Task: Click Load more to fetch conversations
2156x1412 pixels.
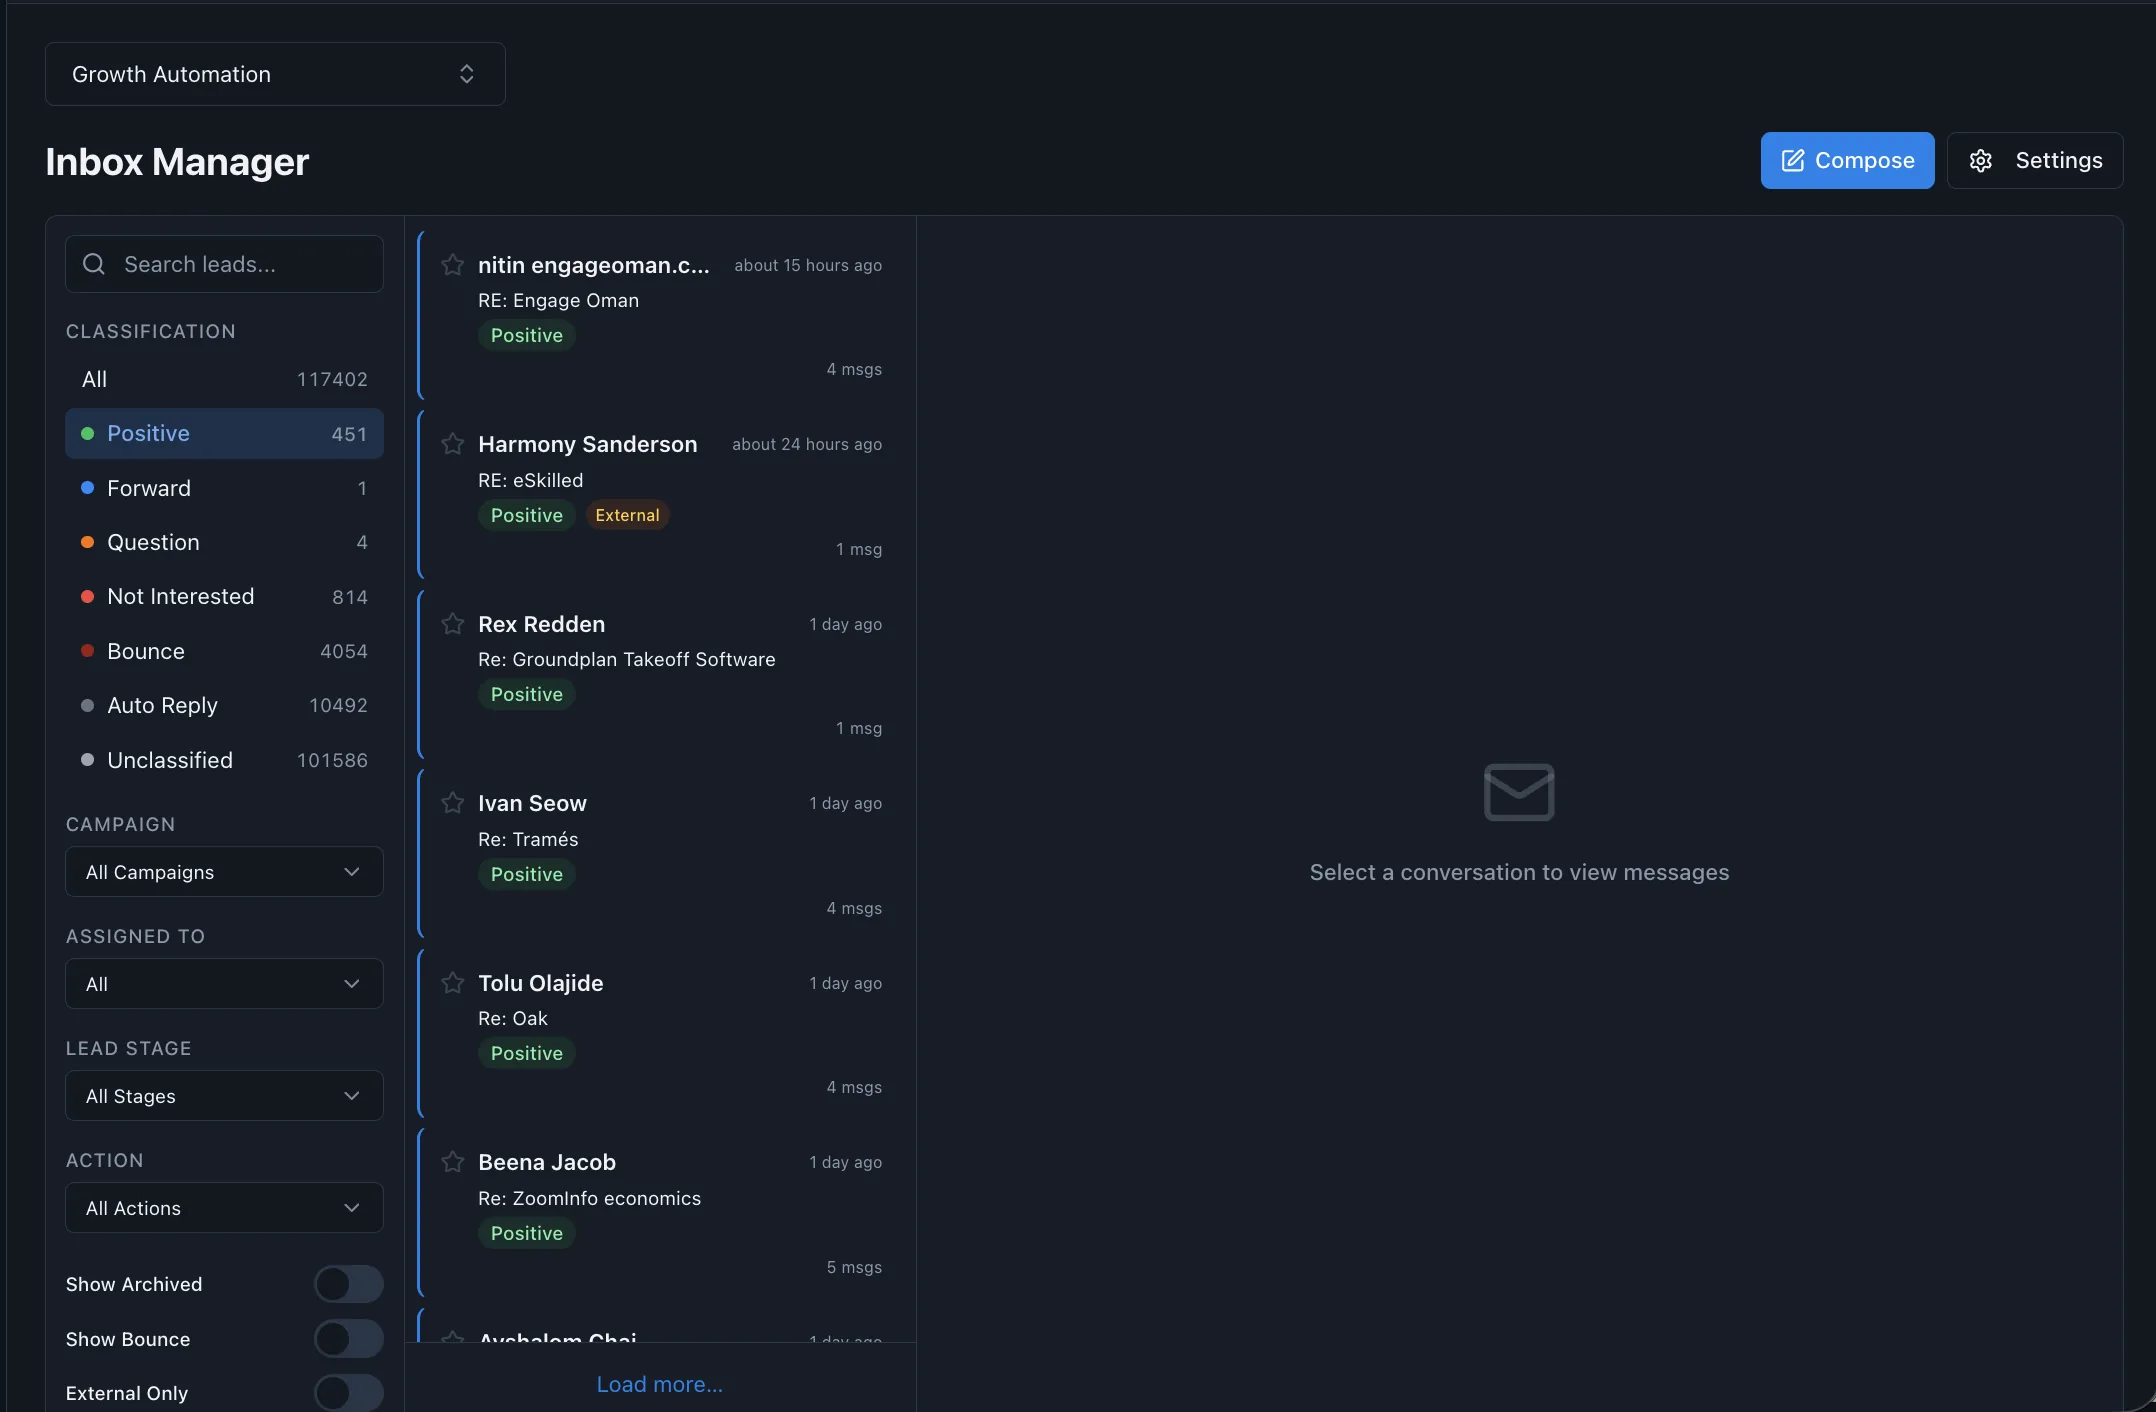Action: (659, 1384)
